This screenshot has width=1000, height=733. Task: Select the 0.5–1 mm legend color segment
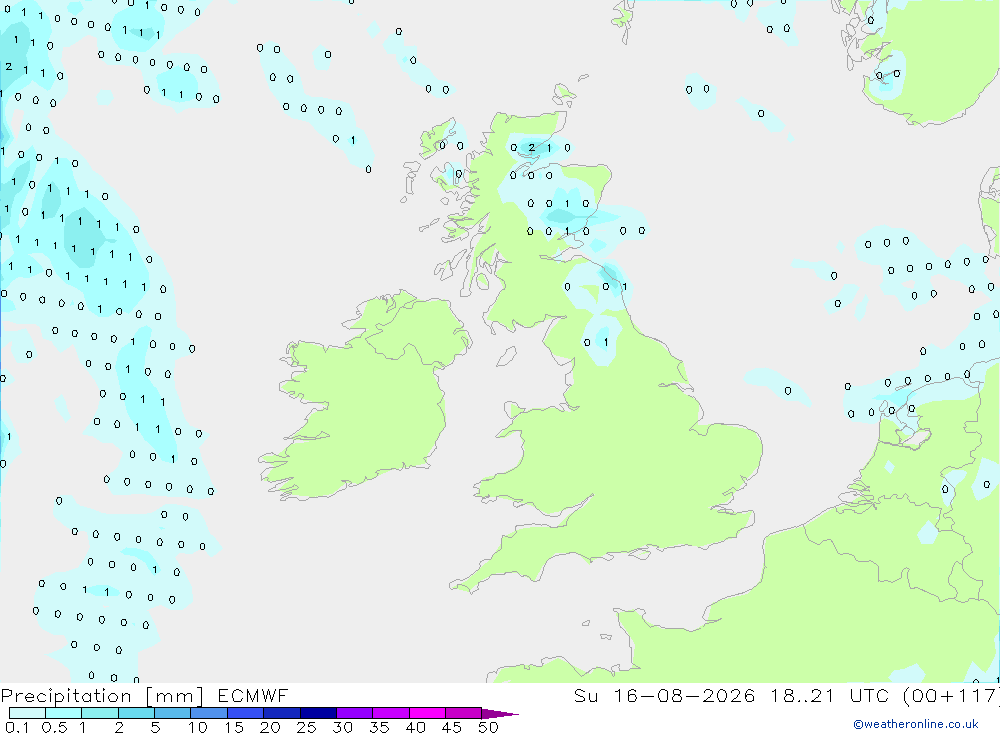pos(64,713)
